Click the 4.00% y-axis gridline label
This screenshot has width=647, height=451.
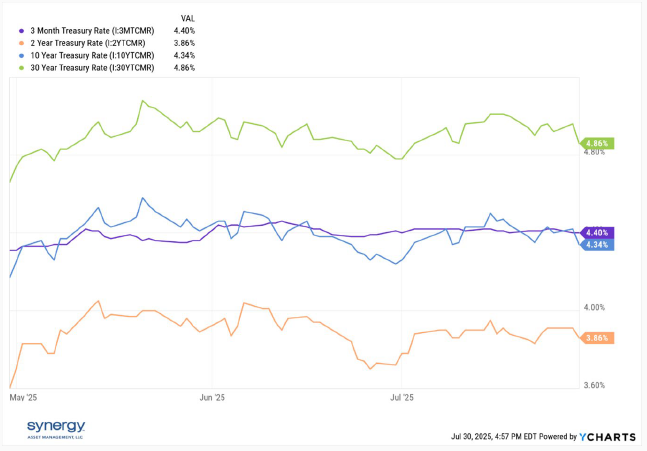click(x=595, y=308)
